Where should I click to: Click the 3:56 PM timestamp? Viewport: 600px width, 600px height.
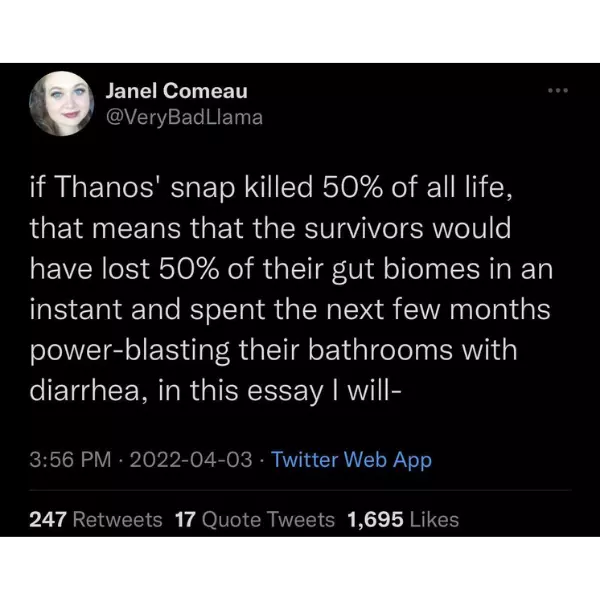tap(68, 460)
